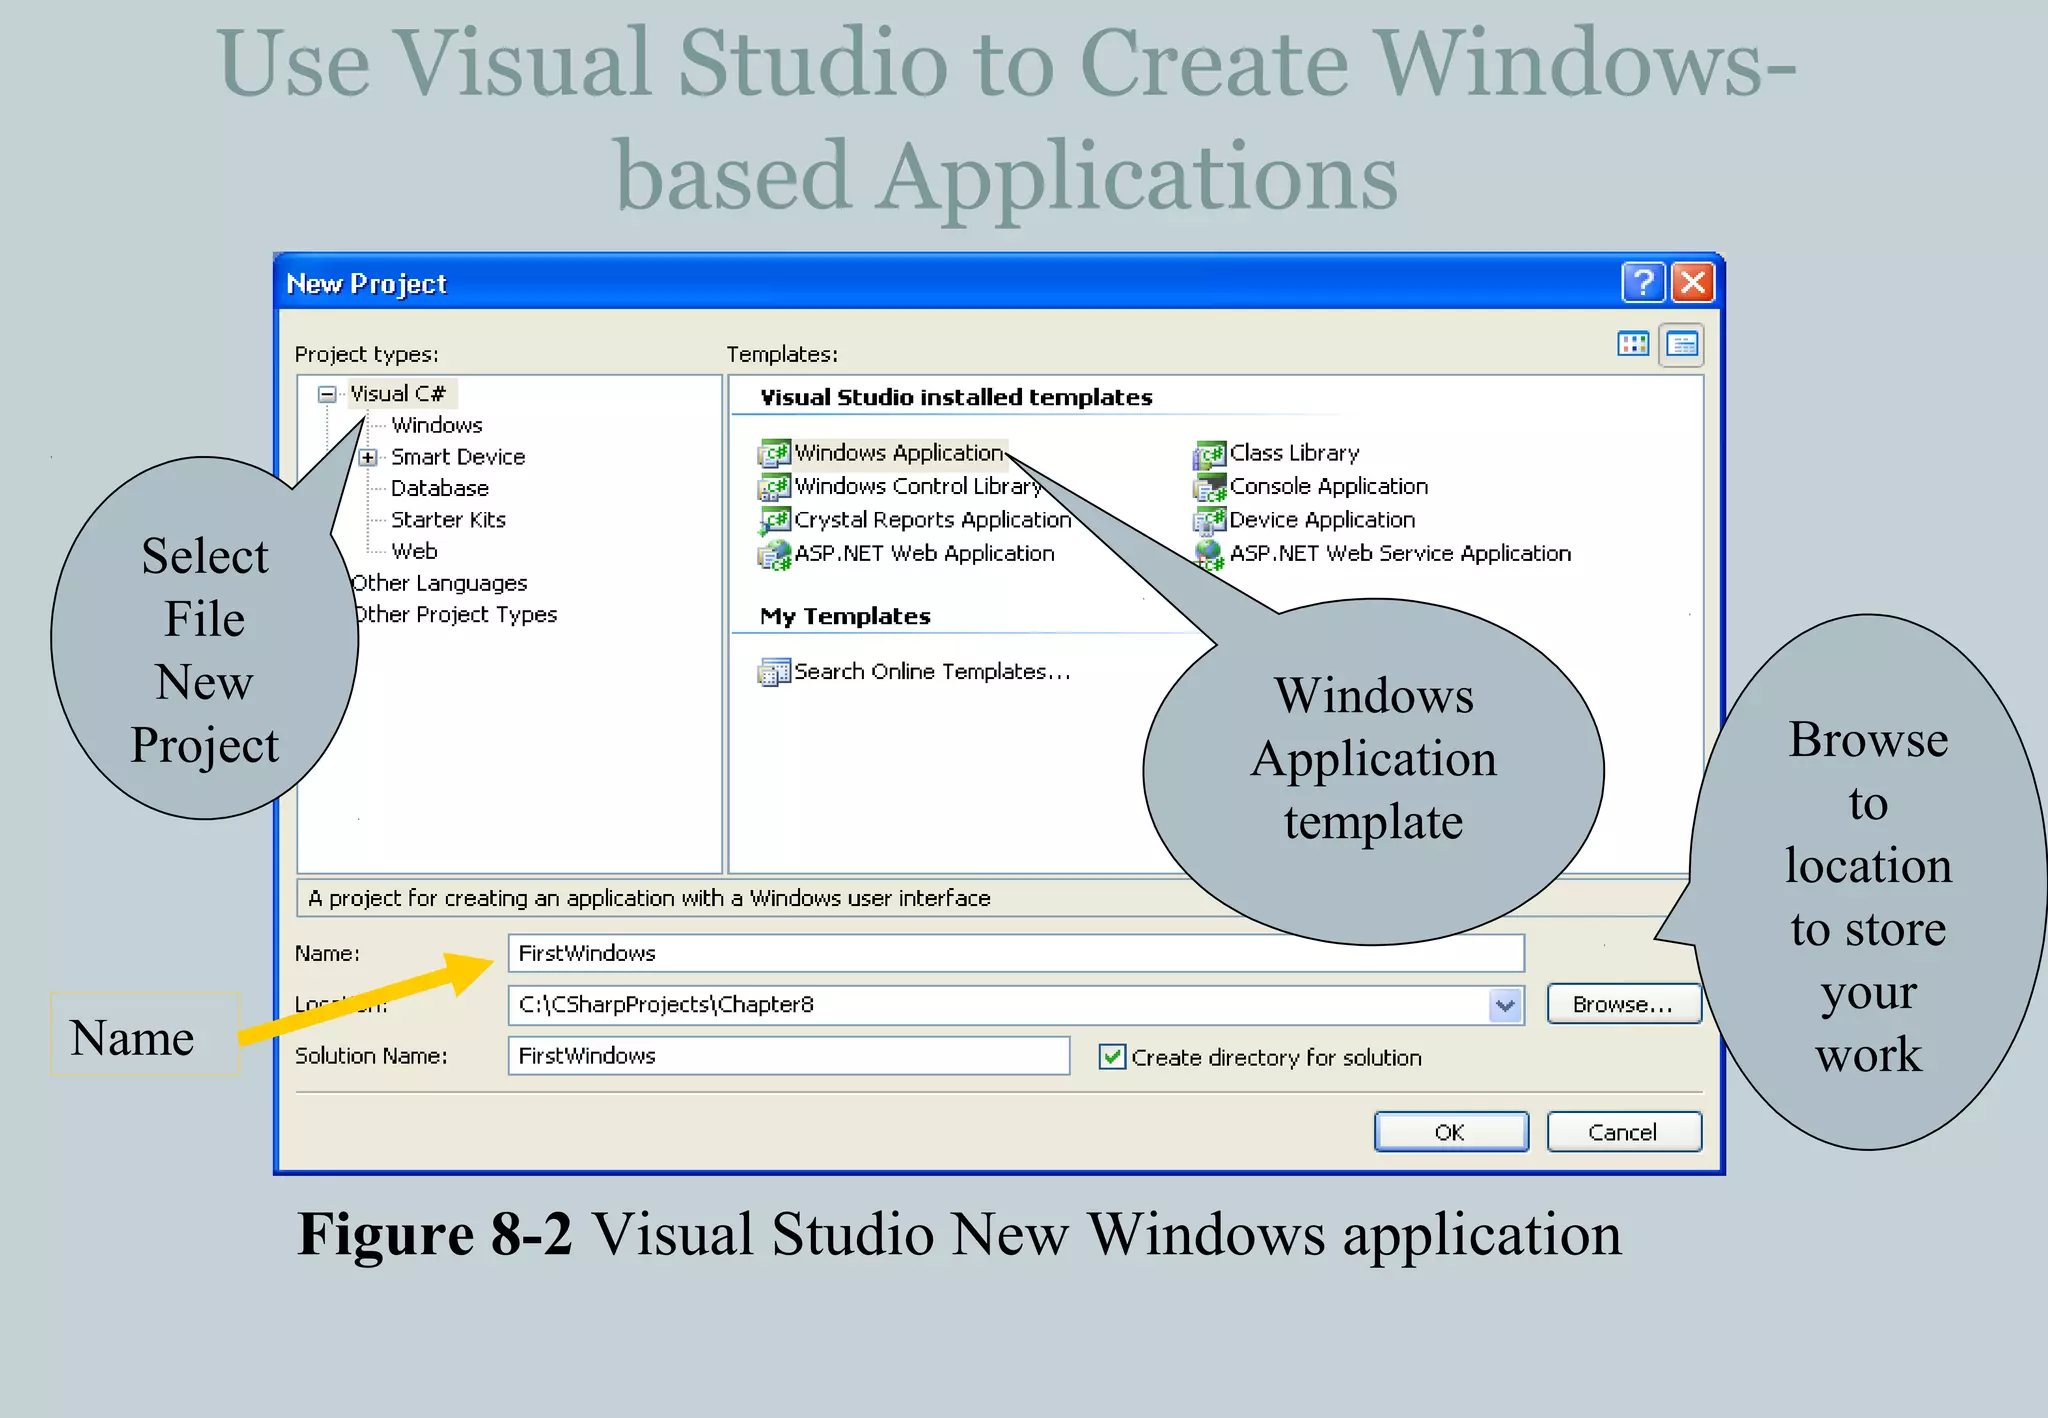2048x1418 pixels.
Task: Switch templates to large icons view
Action: tap(1633, 345)
